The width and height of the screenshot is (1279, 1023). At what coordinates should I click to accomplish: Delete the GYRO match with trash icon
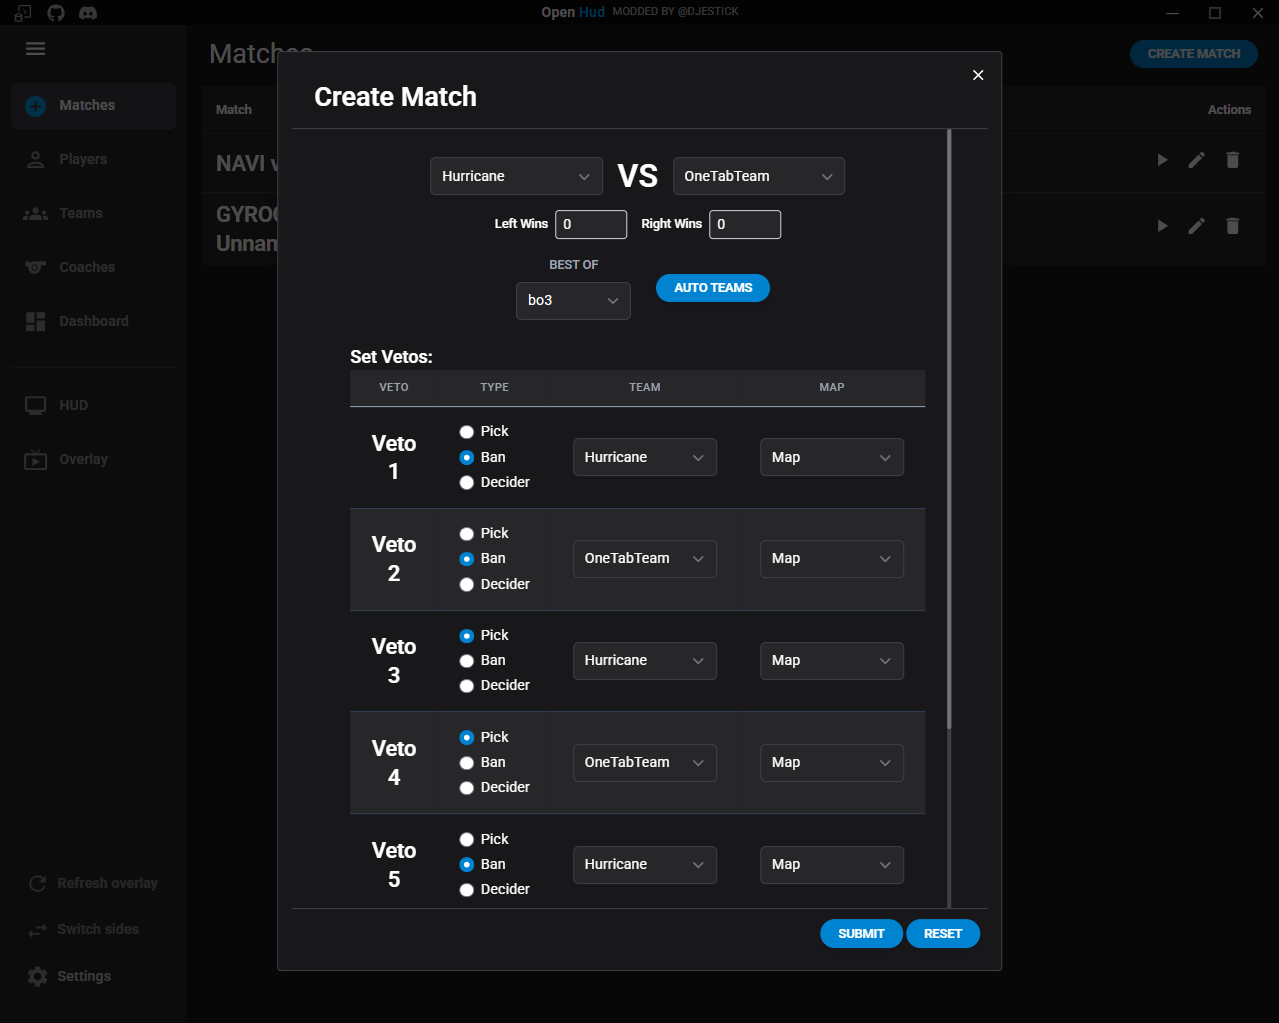pos(1233,226)
